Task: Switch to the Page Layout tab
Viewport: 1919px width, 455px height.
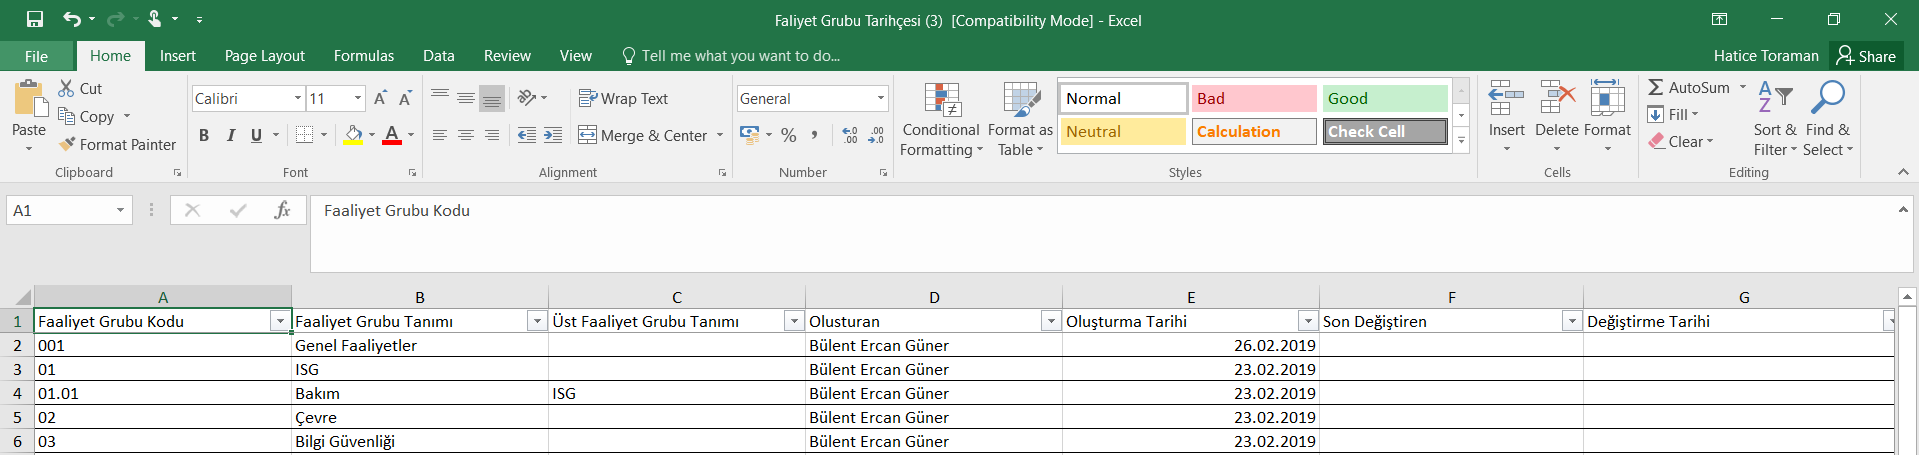Action: tap(264, 56)
